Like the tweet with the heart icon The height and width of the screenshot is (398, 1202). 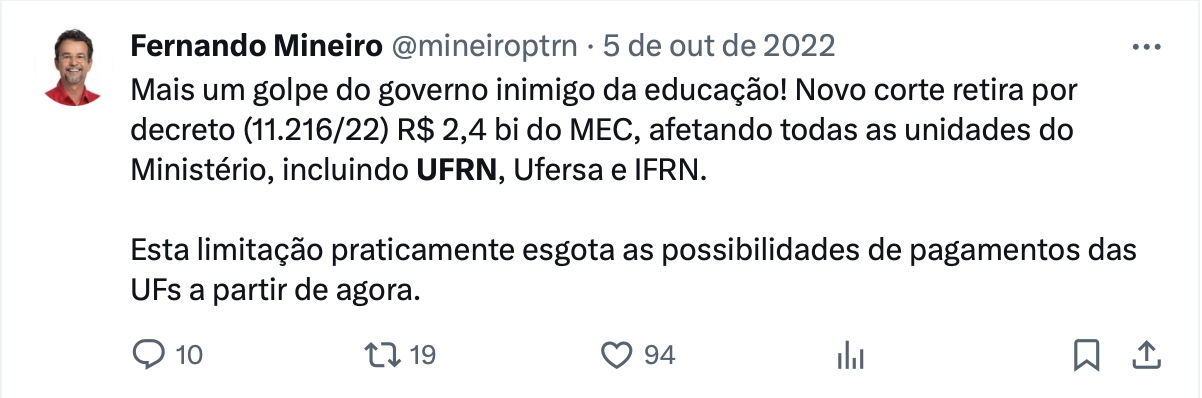[x=618, y=354]
